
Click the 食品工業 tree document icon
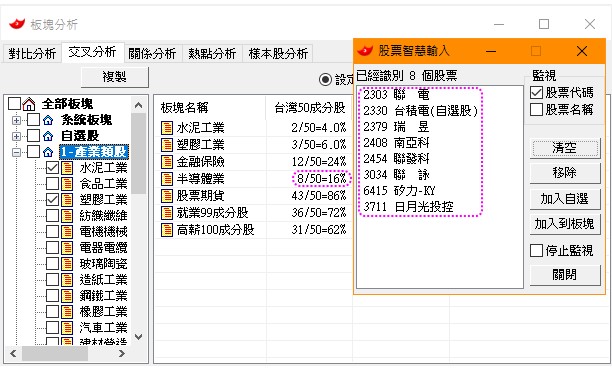[67, 184]
